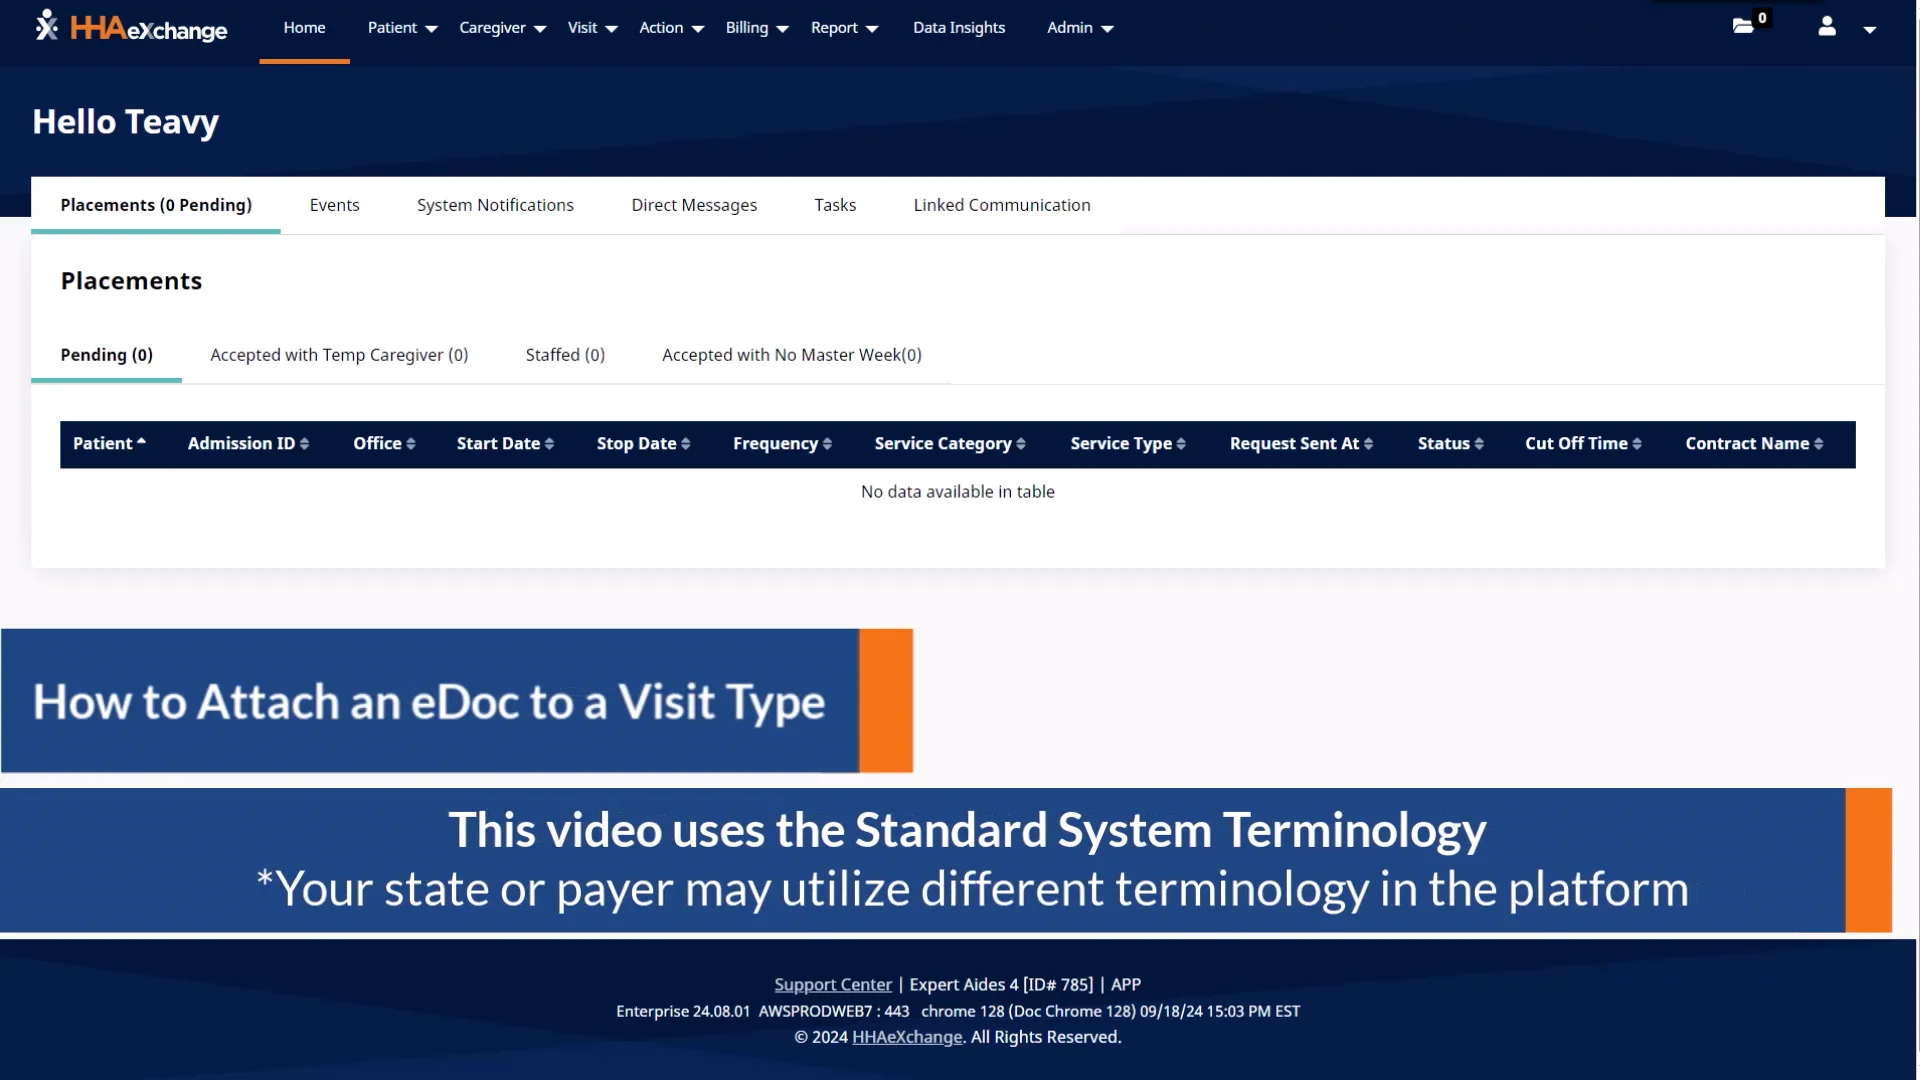Select the Data Insights menu item

(957, 27)
